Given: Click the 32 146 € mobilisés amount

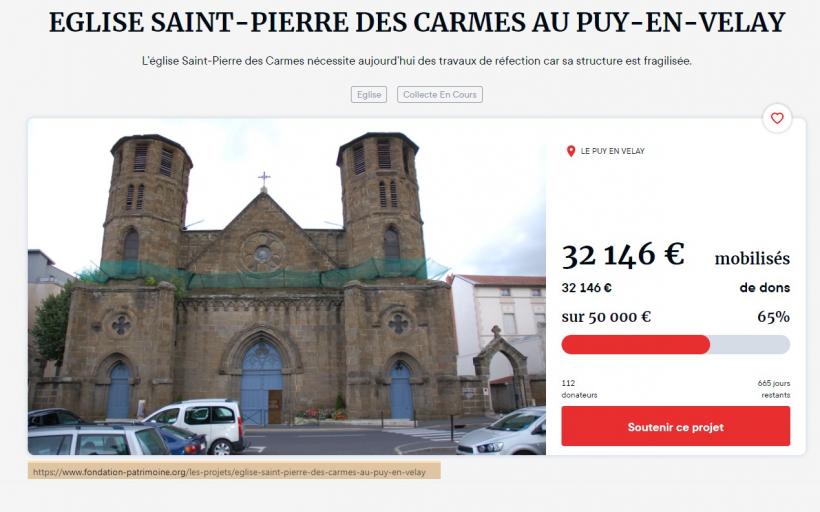Looking at the screenshot, I should pos(676,255).
